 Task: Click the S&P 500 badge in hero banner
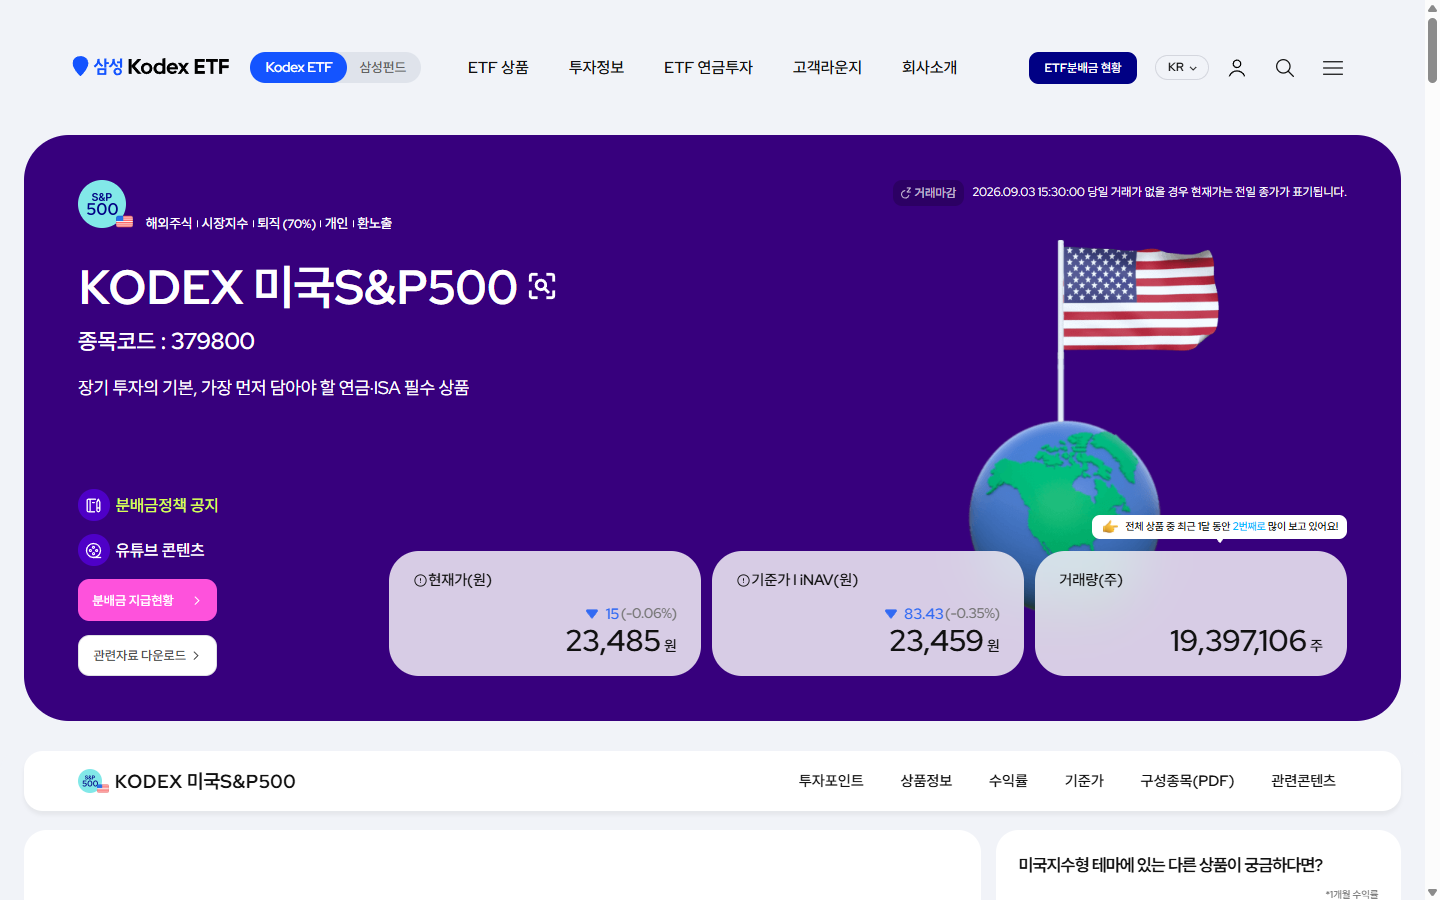coord(104,204)
